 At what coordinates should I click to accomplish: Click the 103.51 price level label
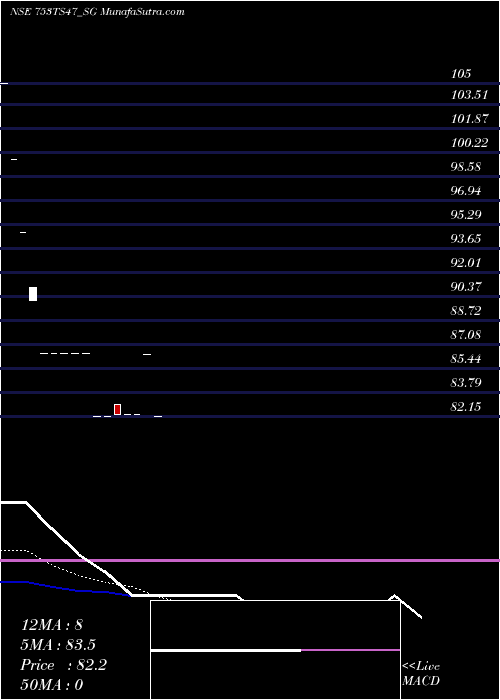click(469, 95)
